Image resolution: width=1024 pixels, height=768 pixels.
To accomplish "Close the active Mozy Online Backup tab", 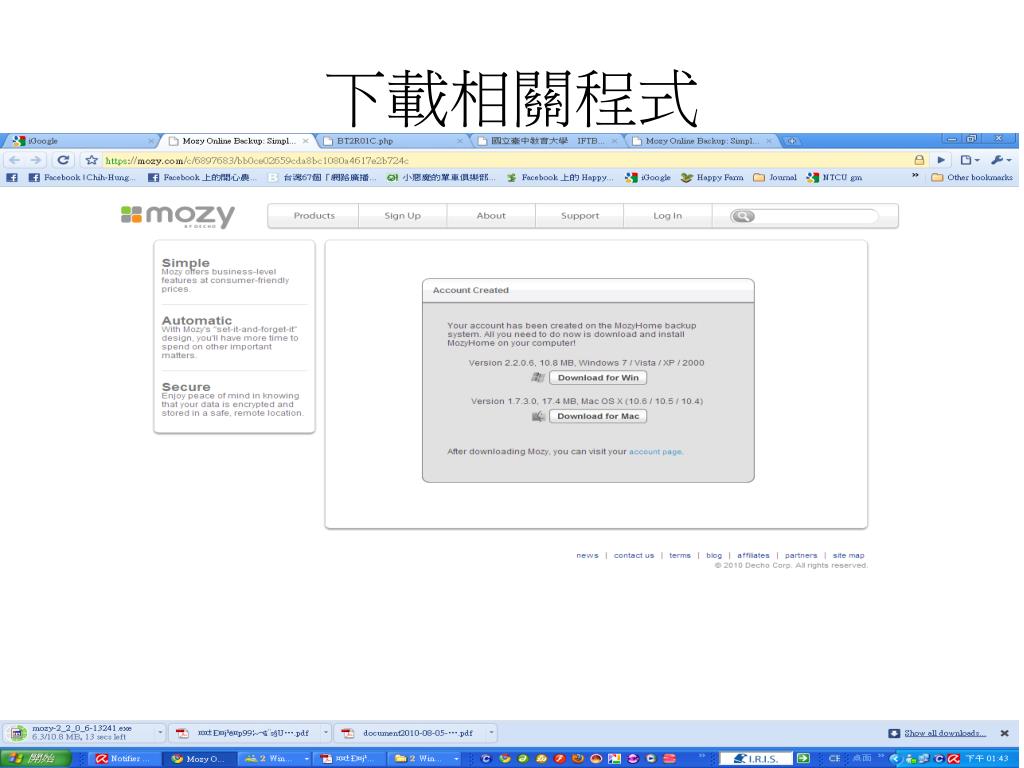I will (x=305, y=141).
